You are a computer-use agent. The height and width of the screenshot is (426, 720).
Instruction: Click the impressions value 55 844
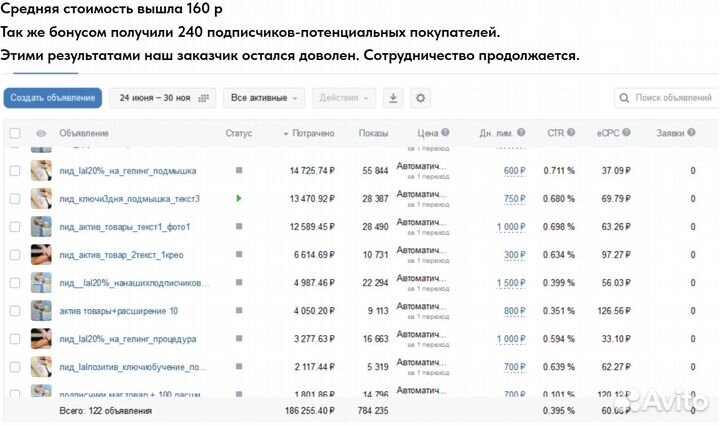tap(375, 171)
